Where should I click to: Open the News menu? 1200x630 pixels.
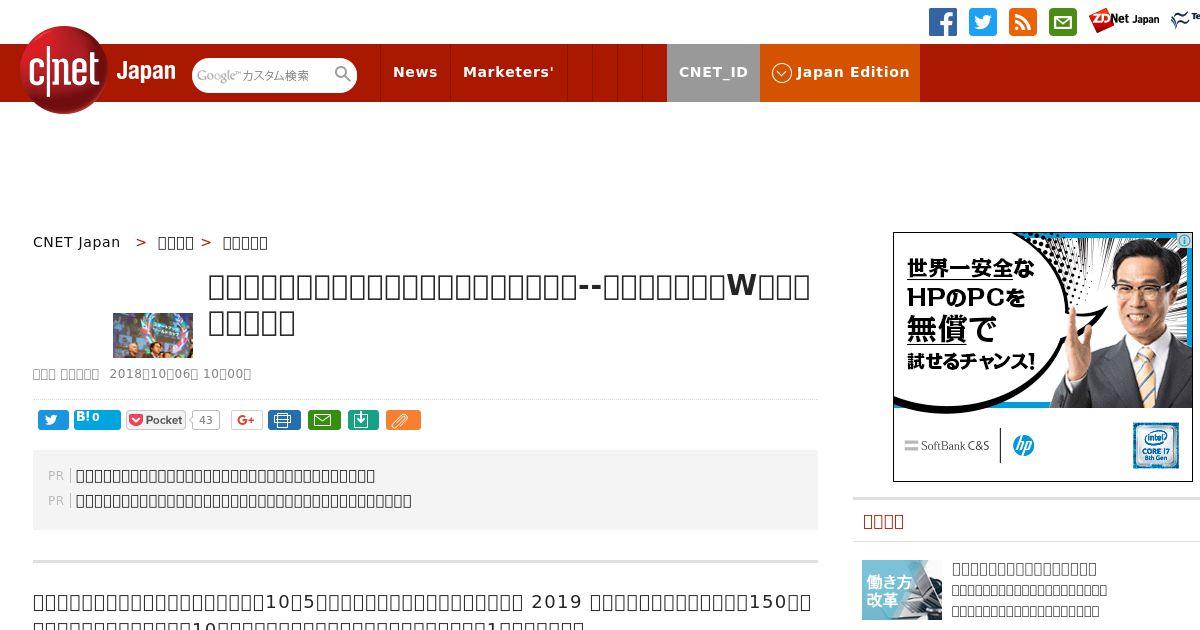pyautogui.click(x=415, y=72)
